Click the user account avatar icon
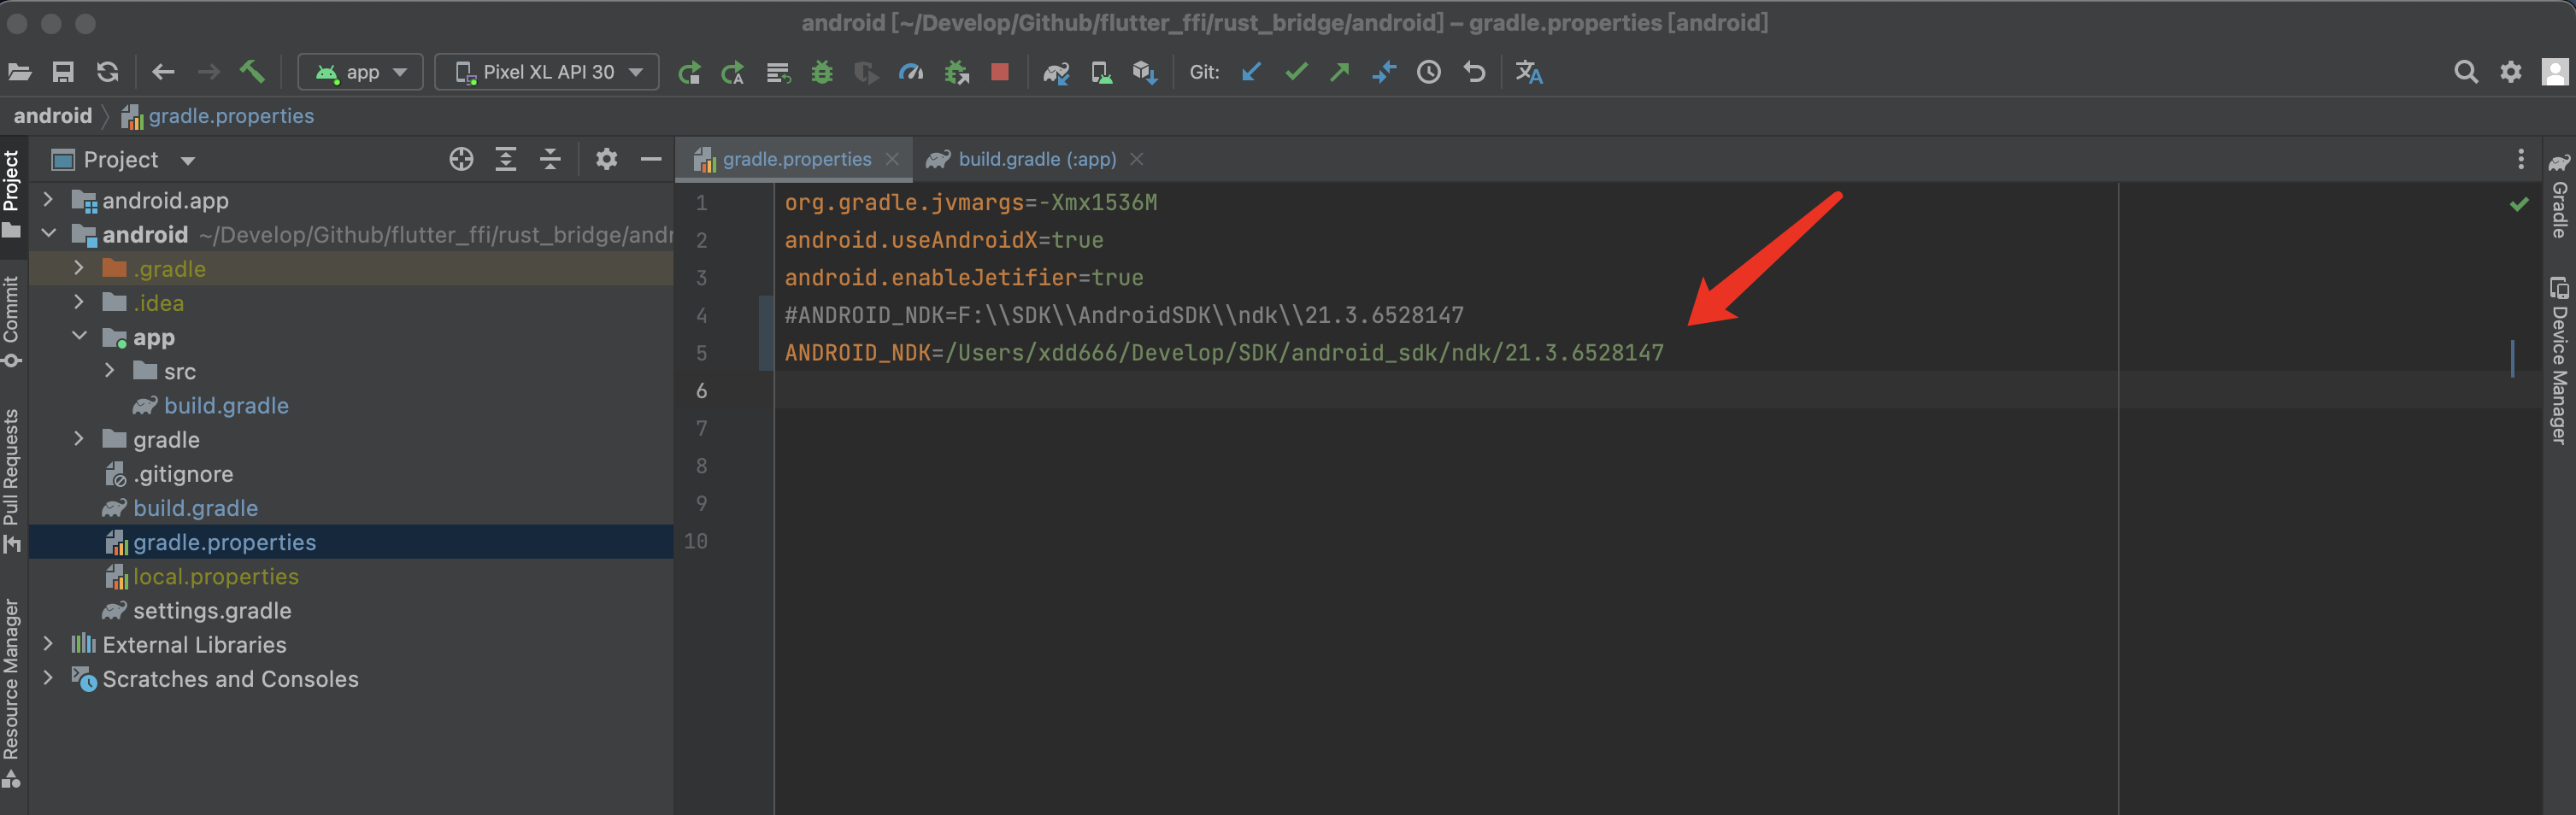 pos(2555,72)
